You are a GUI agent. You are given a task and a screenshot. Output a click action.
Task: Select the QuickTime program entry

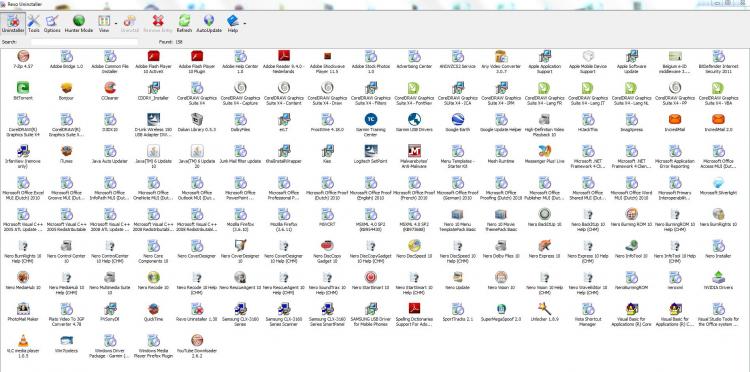[x=154, y=312]
